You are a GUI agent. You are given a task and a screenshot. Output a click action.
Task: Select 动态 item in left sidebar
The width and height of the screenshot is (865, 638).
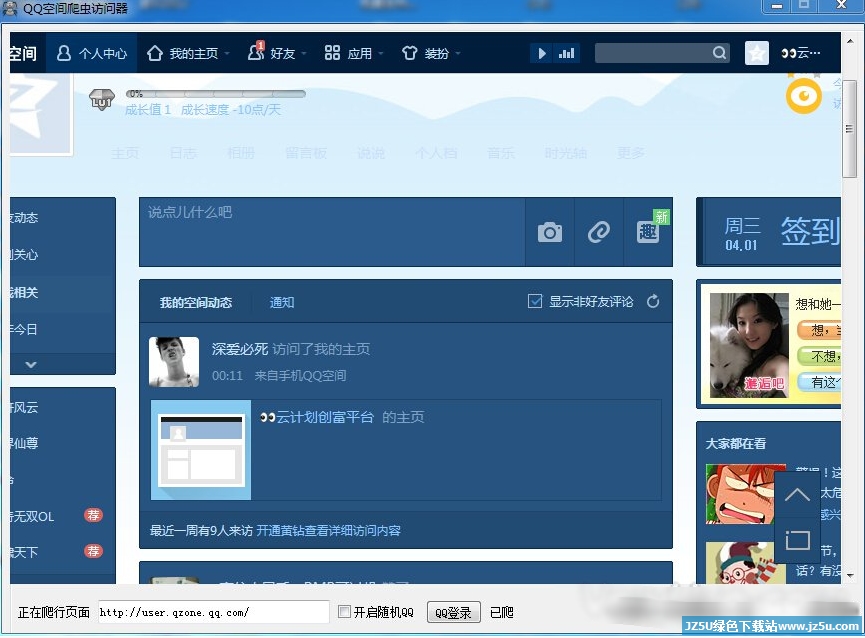(x=24, y=218)
